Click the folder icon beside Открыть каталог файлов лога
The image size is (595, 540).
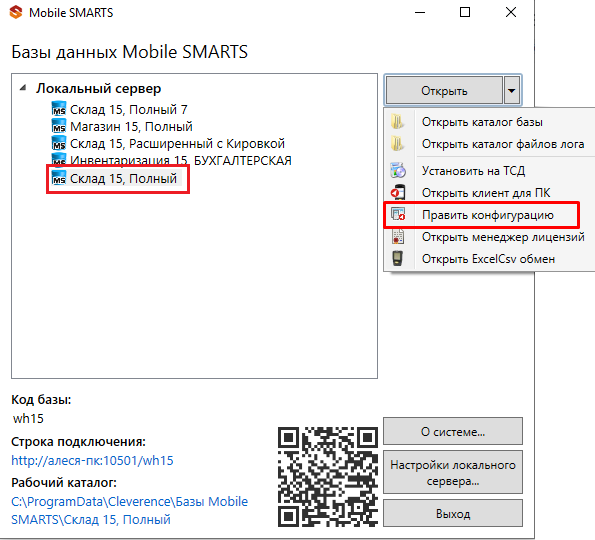[397, 144]
